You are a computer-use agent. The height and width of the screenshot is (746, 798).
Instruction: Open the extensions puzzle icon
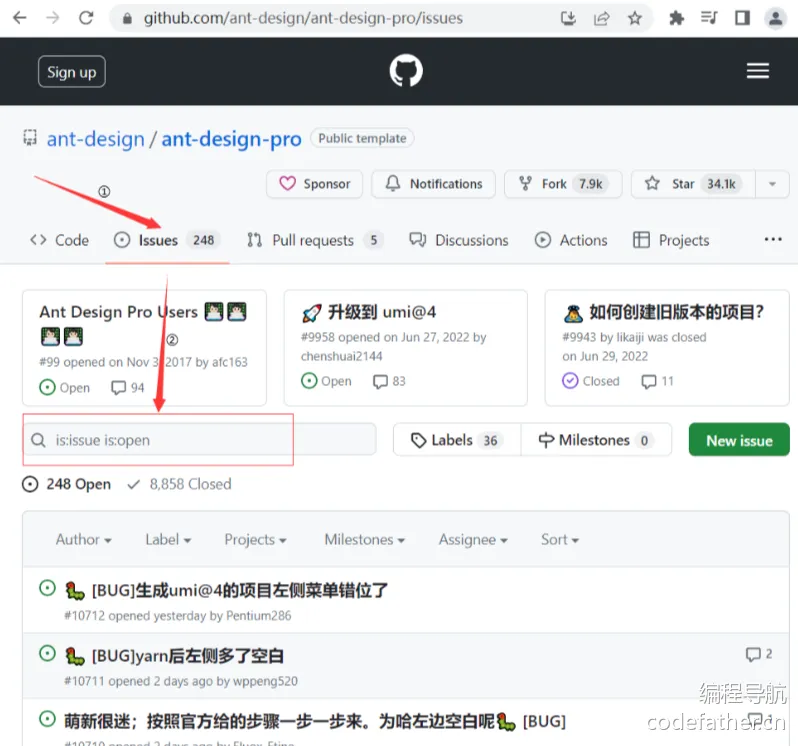coord(676,19)
